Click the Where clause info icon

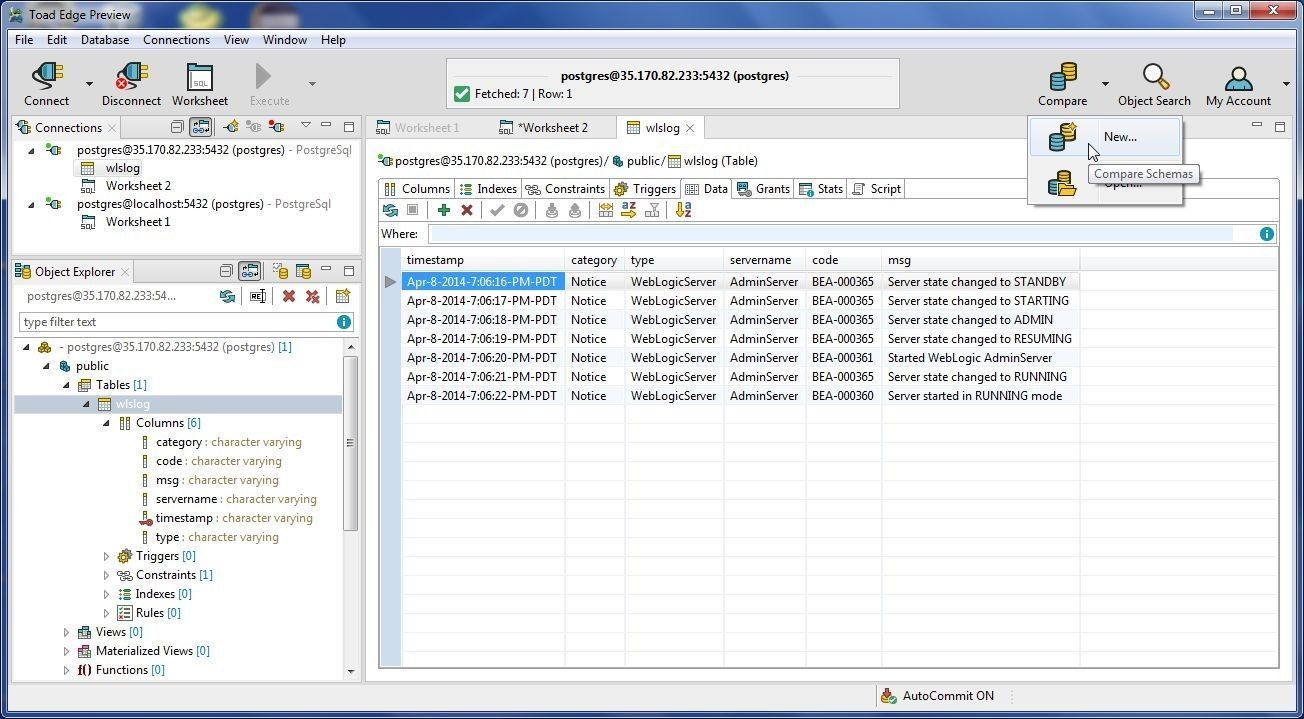1267,234
